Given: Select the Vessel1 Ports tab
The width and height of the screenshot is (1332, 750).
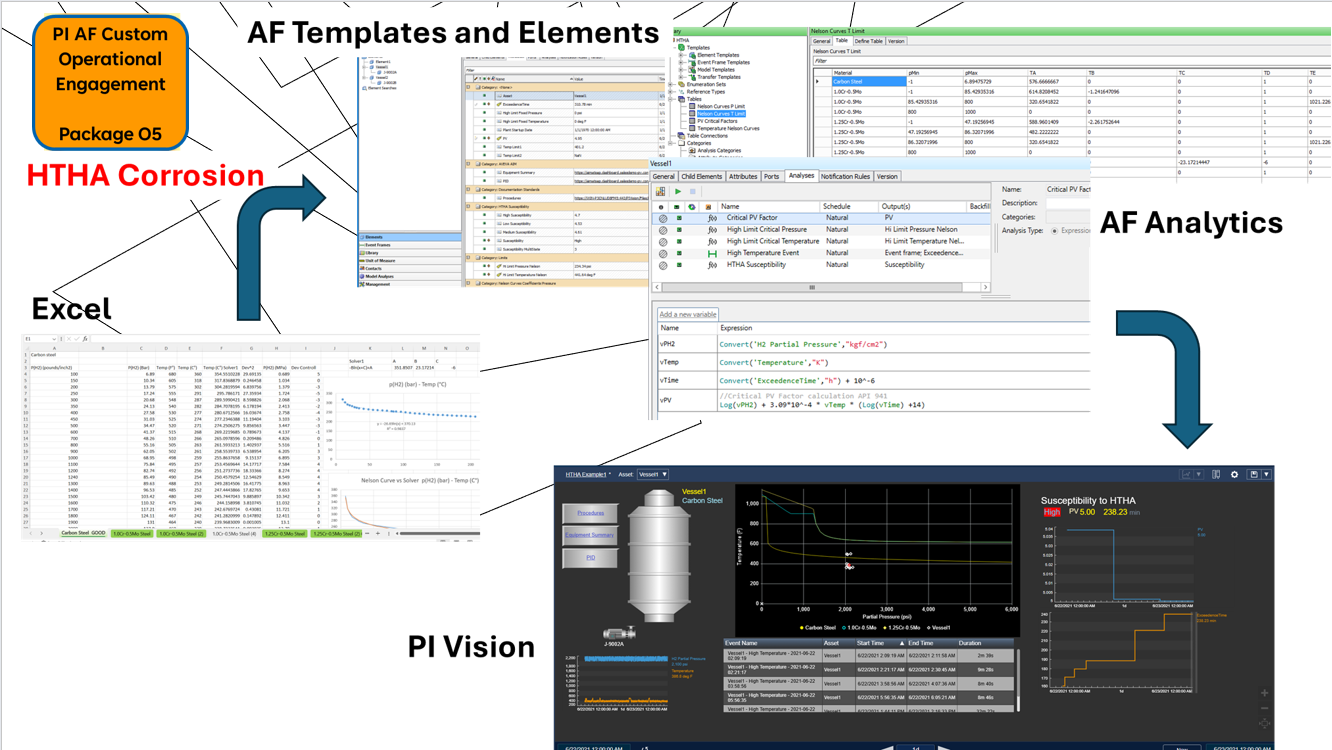Looking at the screenshot, I should coord(772,176).
